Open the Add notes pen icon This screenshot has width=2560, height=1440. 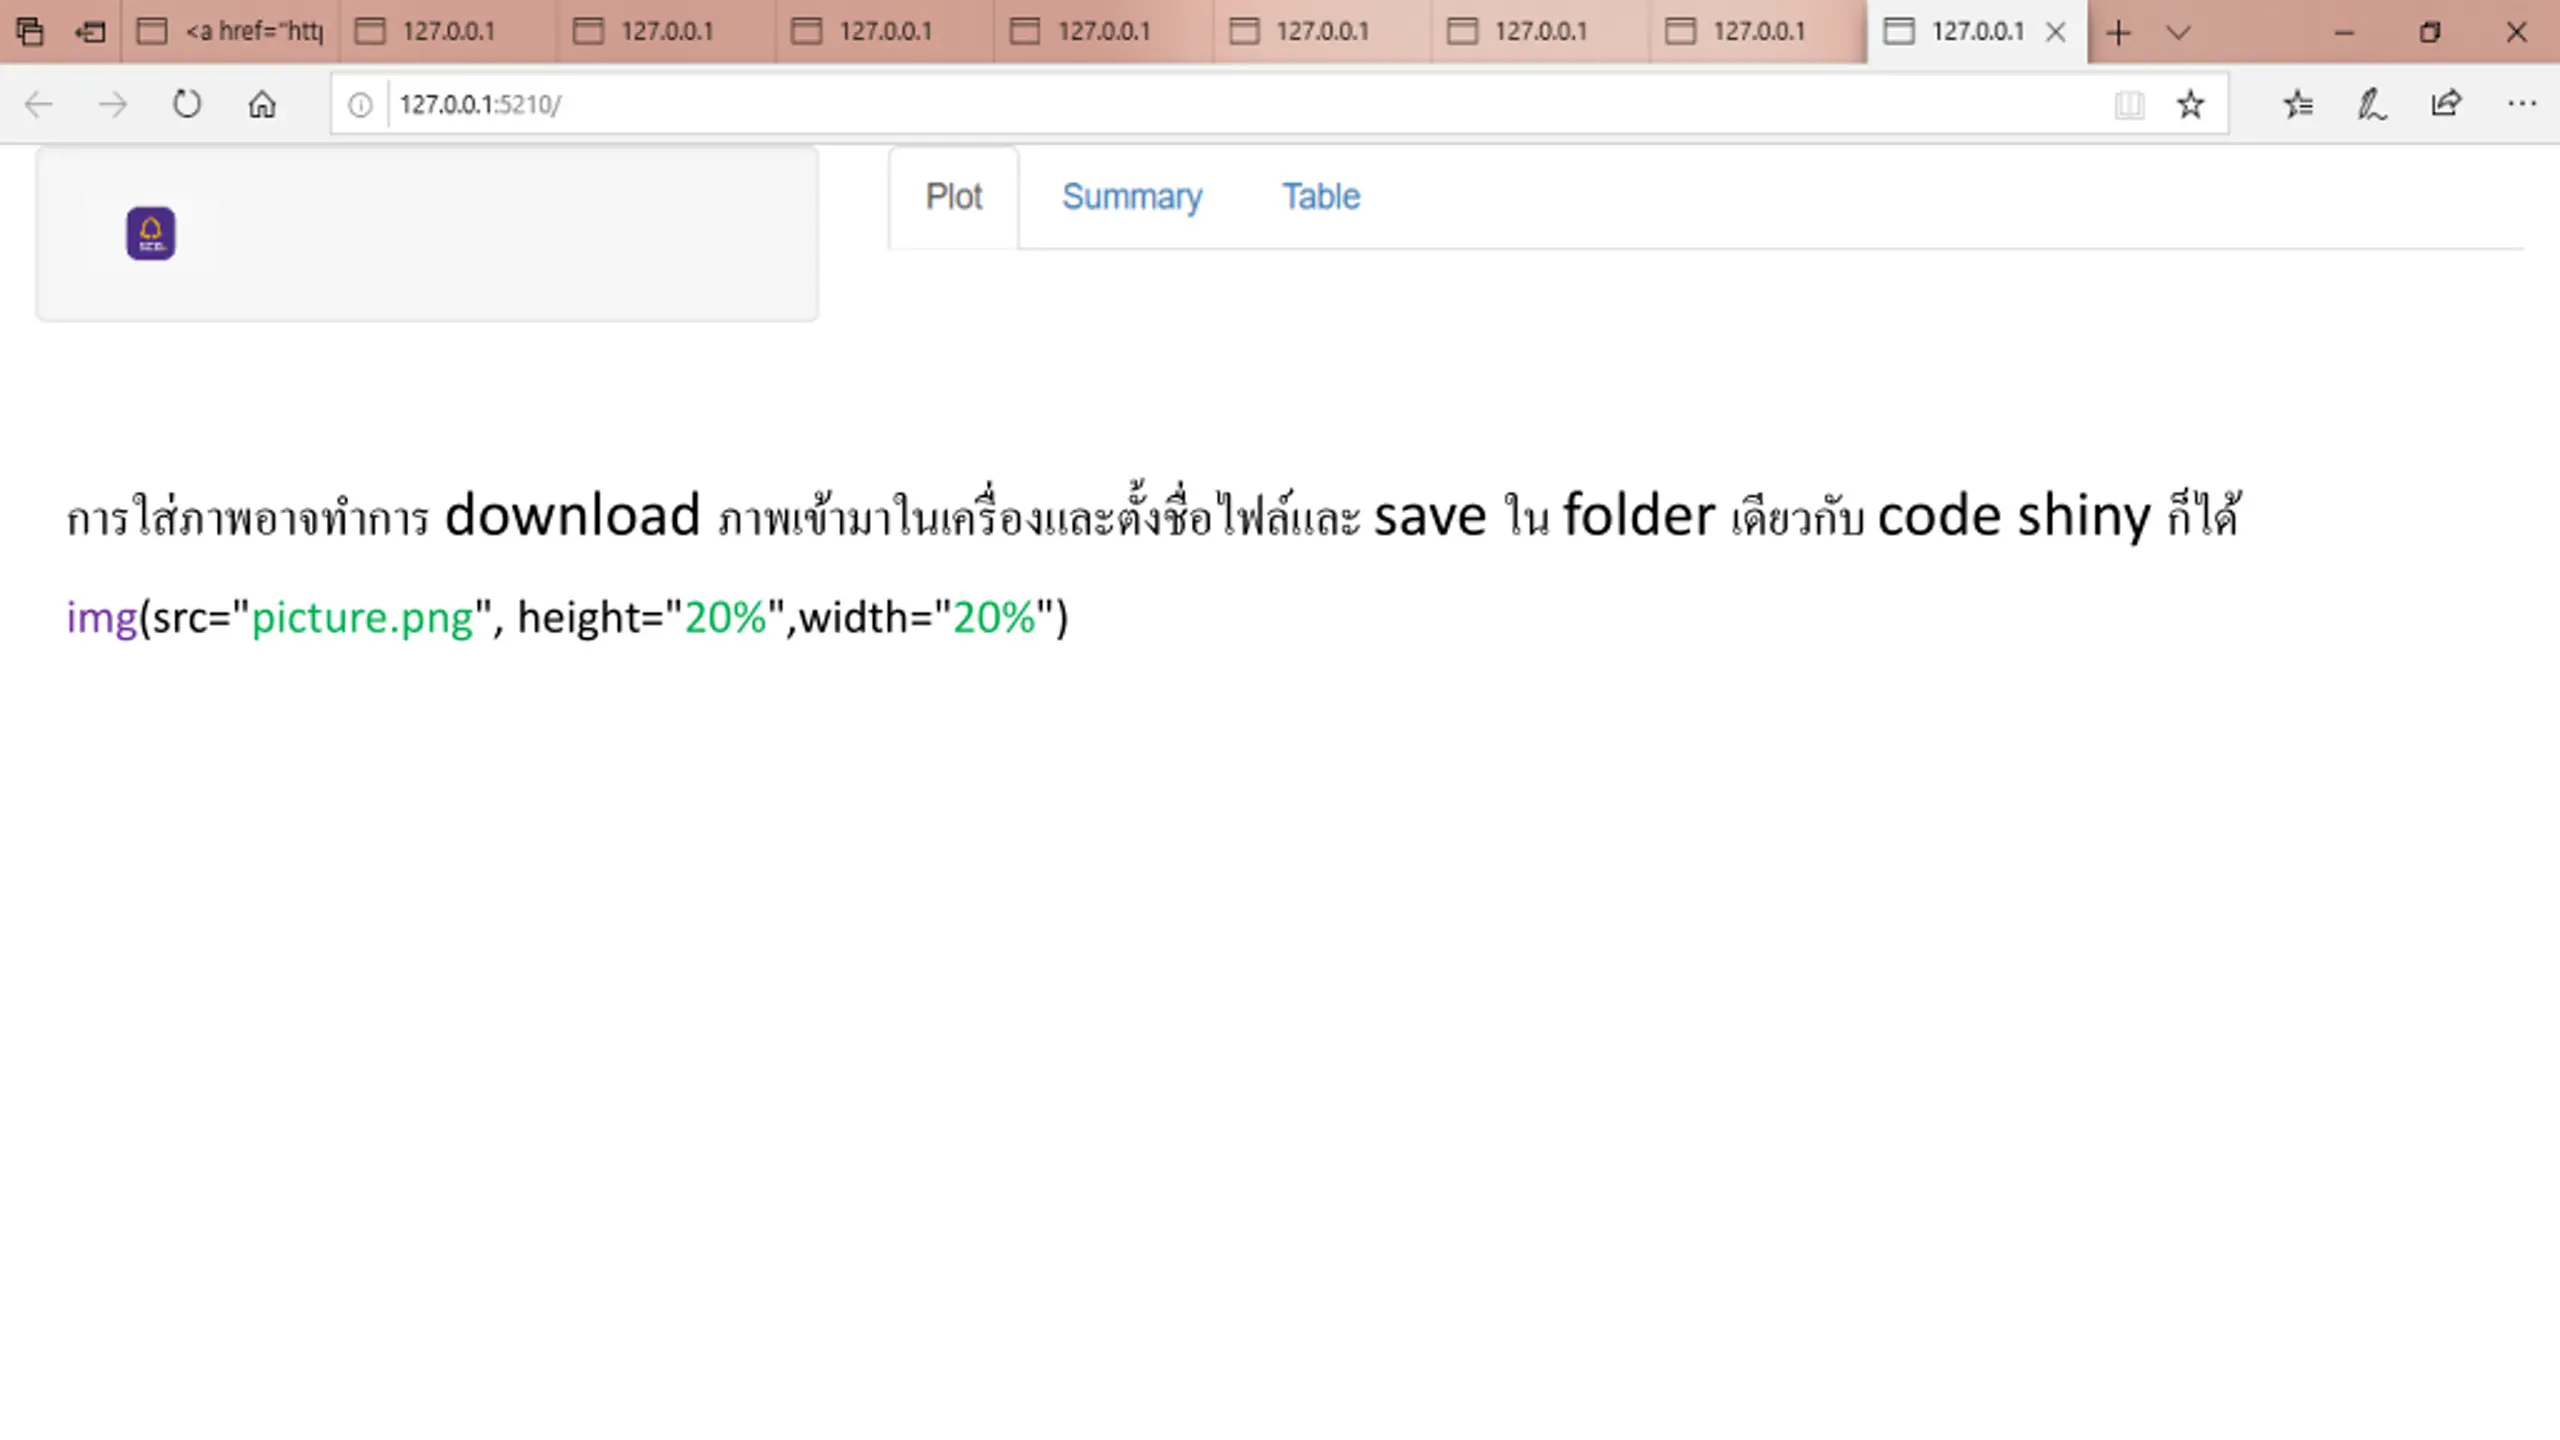click(x=2372, y=104)
